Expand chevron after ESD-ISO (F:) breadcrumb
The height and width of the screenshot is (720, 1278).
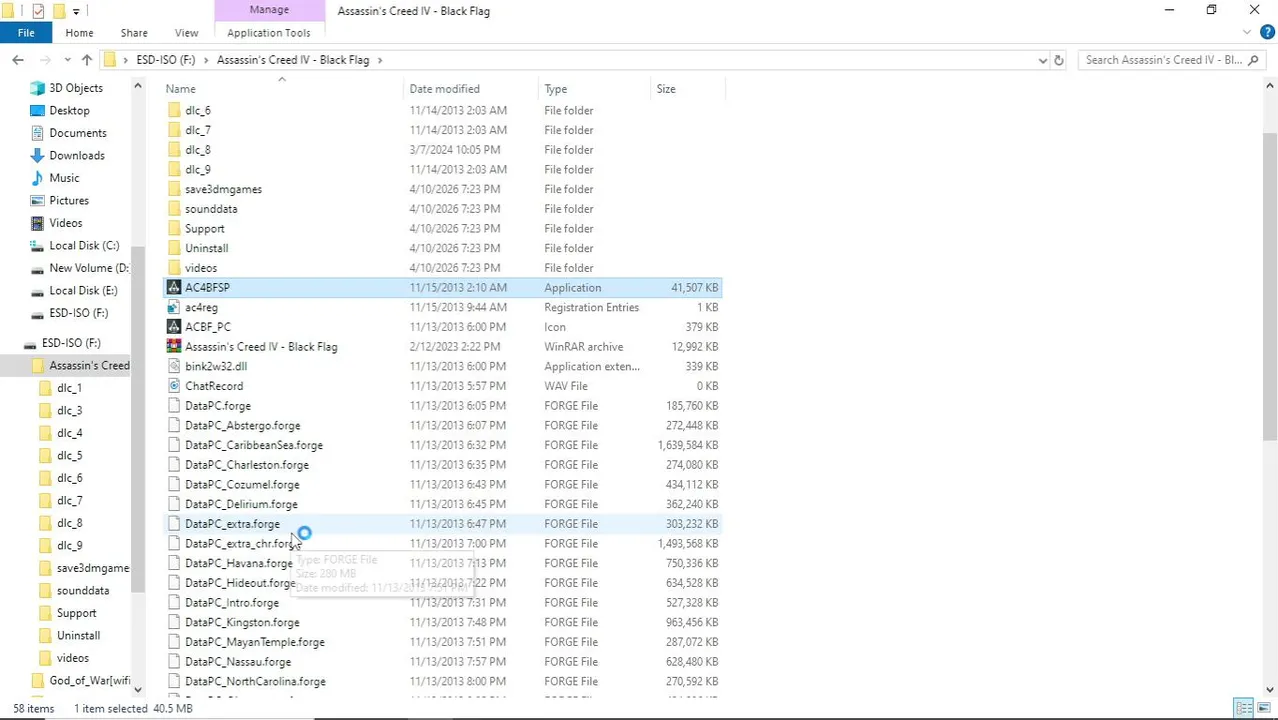tap(207, 60)
